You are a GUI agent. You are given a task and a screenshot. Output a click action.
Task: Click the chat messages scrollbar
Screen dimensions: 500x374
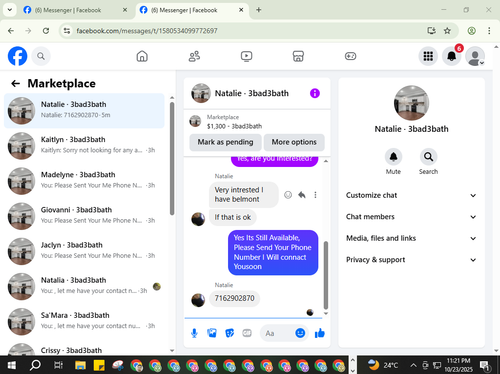tap(326, 275)
